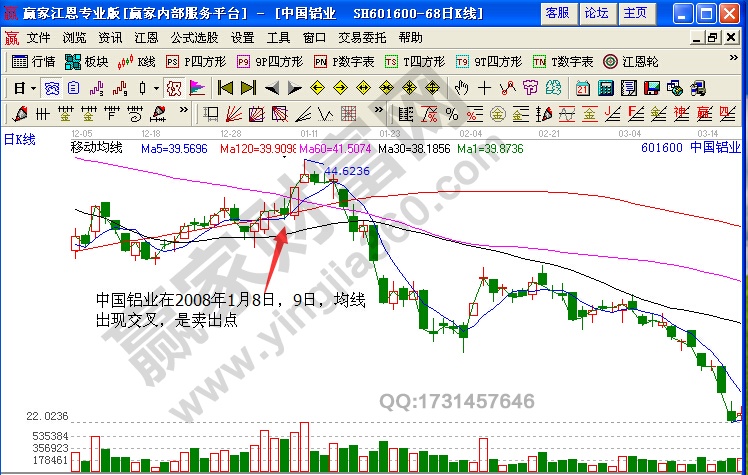This screenshot has width=748, height=475.
Task: Click the crosshair plus cursor icon
Action: tap(485, 87)
